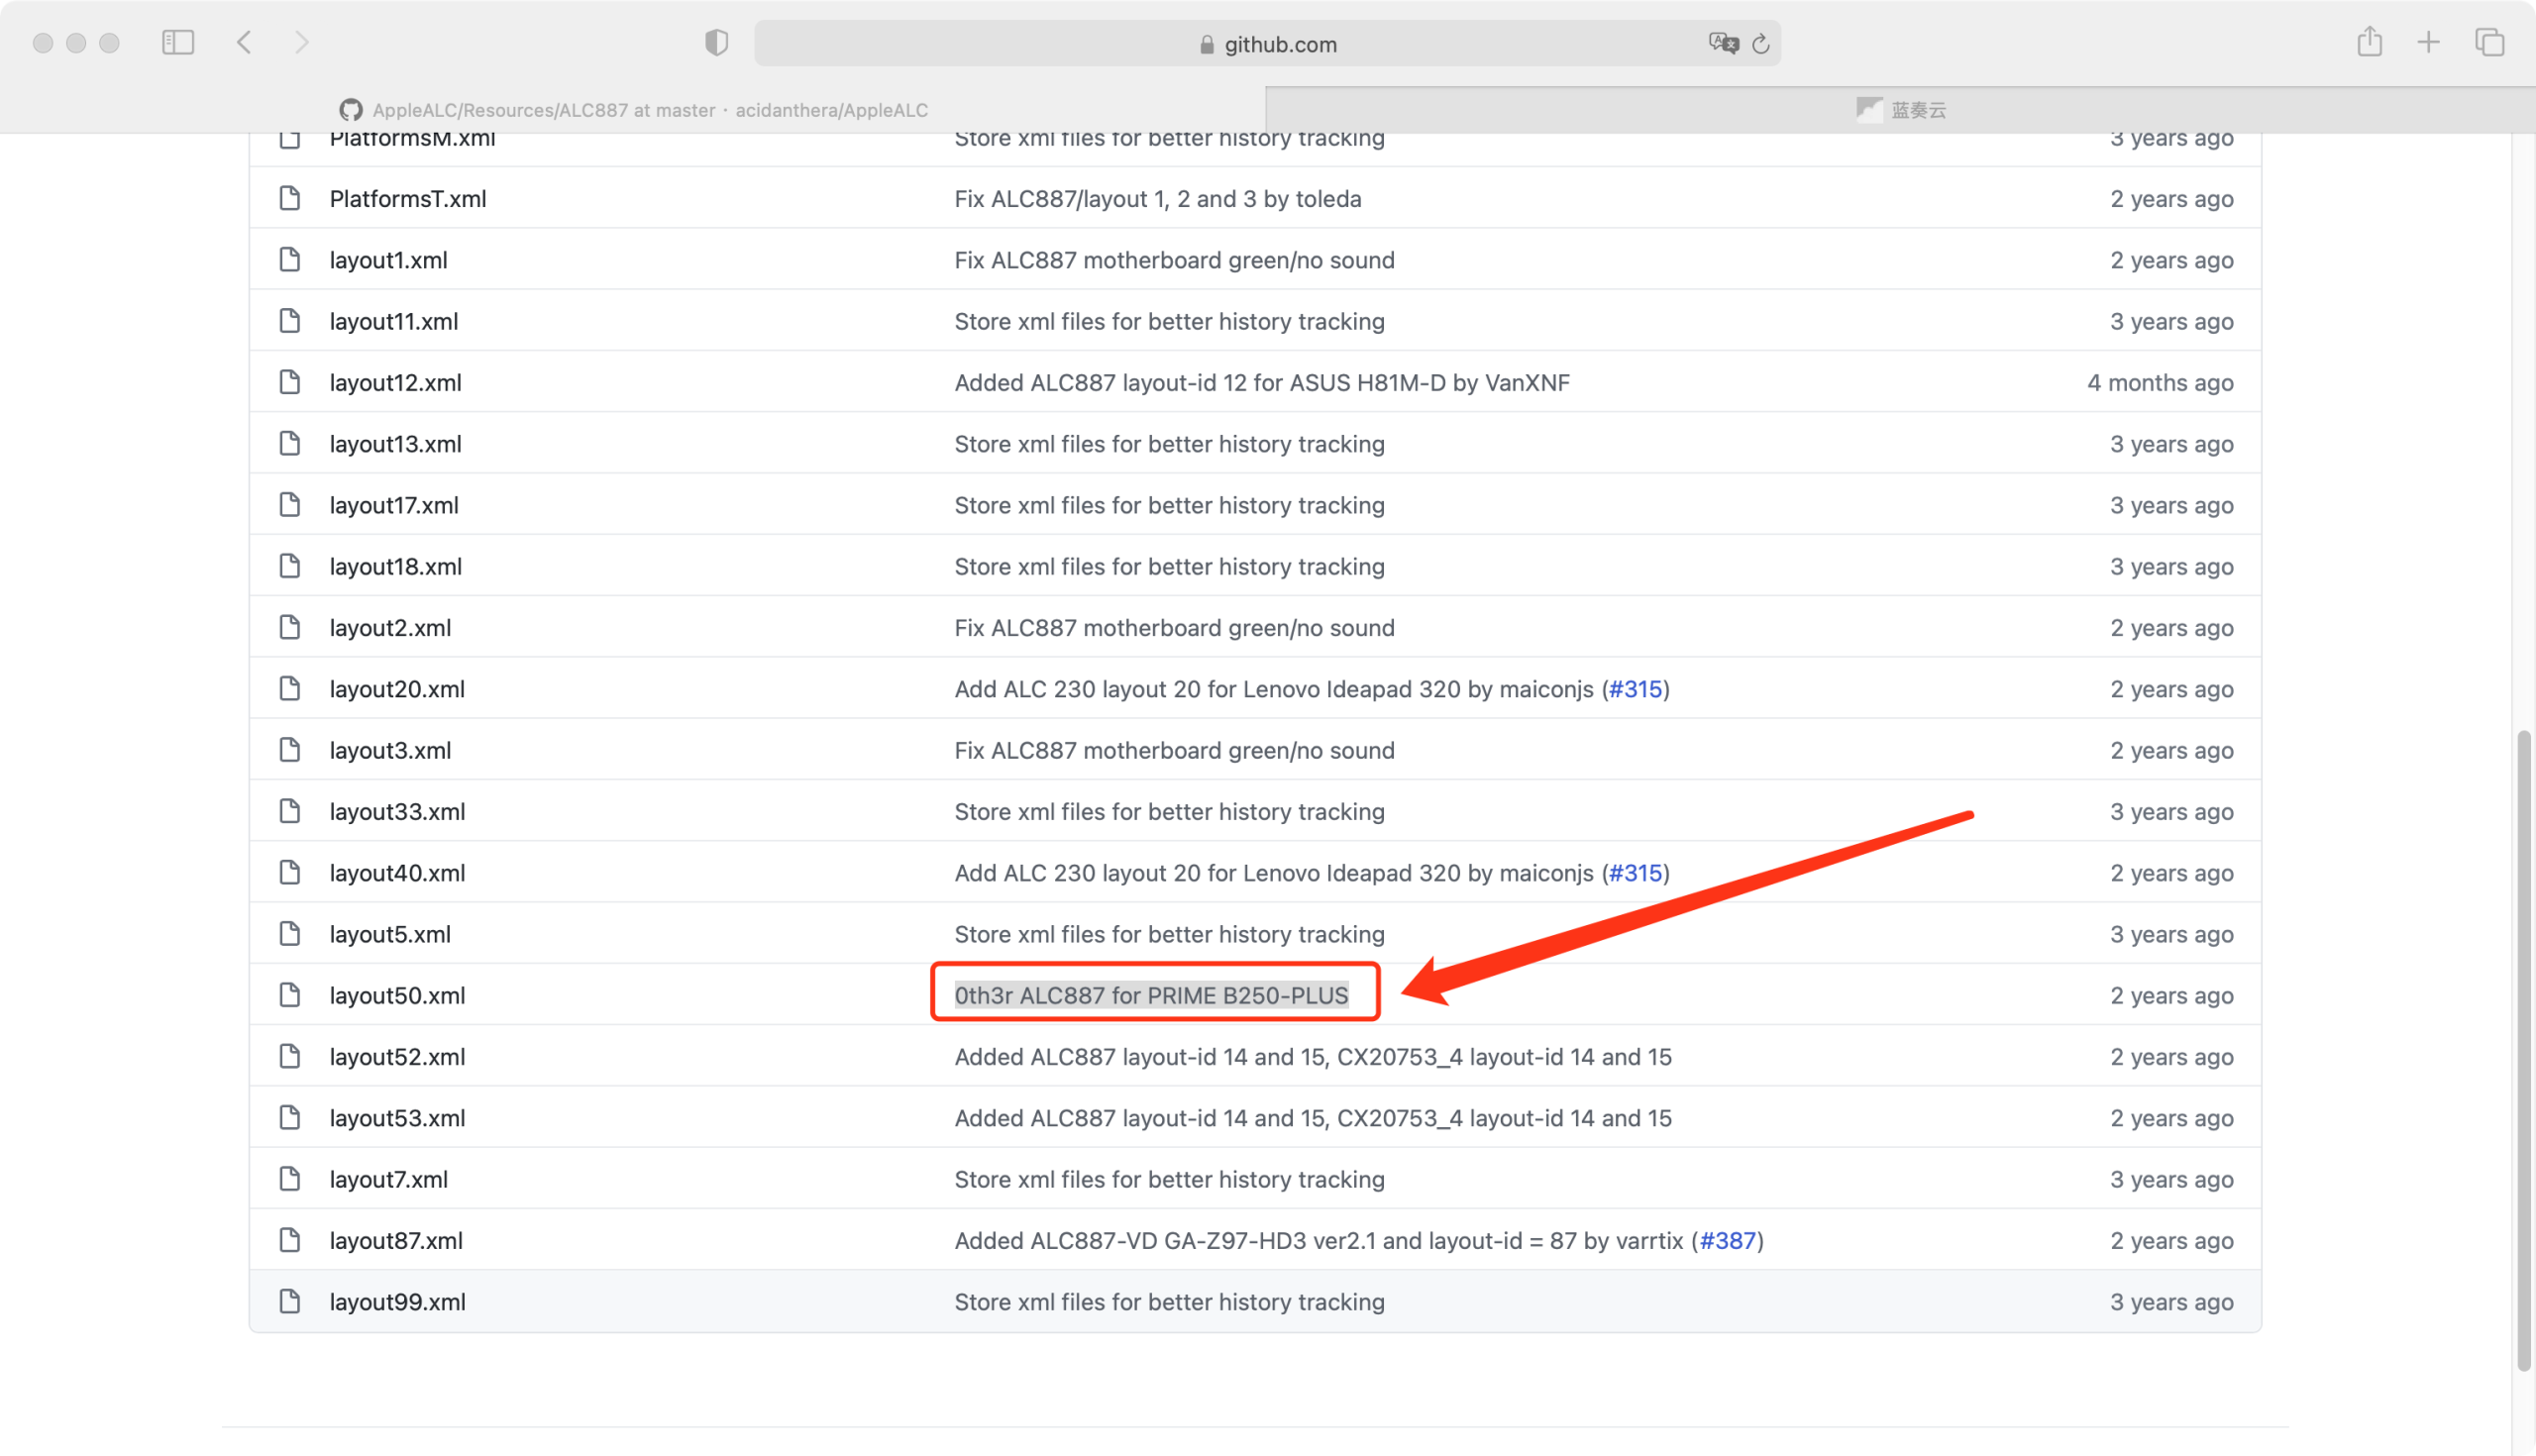The width and height of the screenshot is (2536, 1456).
Task: Open layout17.xml file
Action: pos(394,505)
